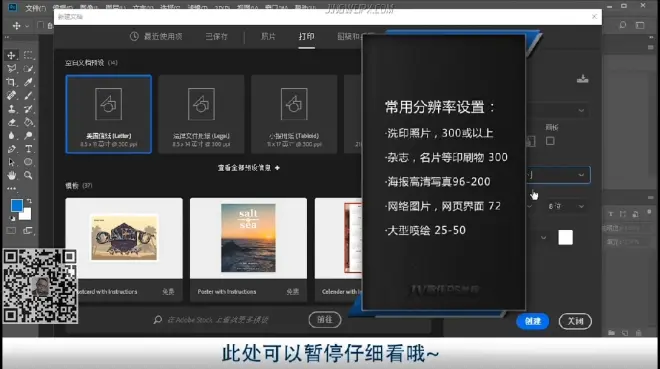Image resolution: width=660 pixels, height=369 pixels.
Task: Select the Healing Brush tool
Action: (11, 96)
